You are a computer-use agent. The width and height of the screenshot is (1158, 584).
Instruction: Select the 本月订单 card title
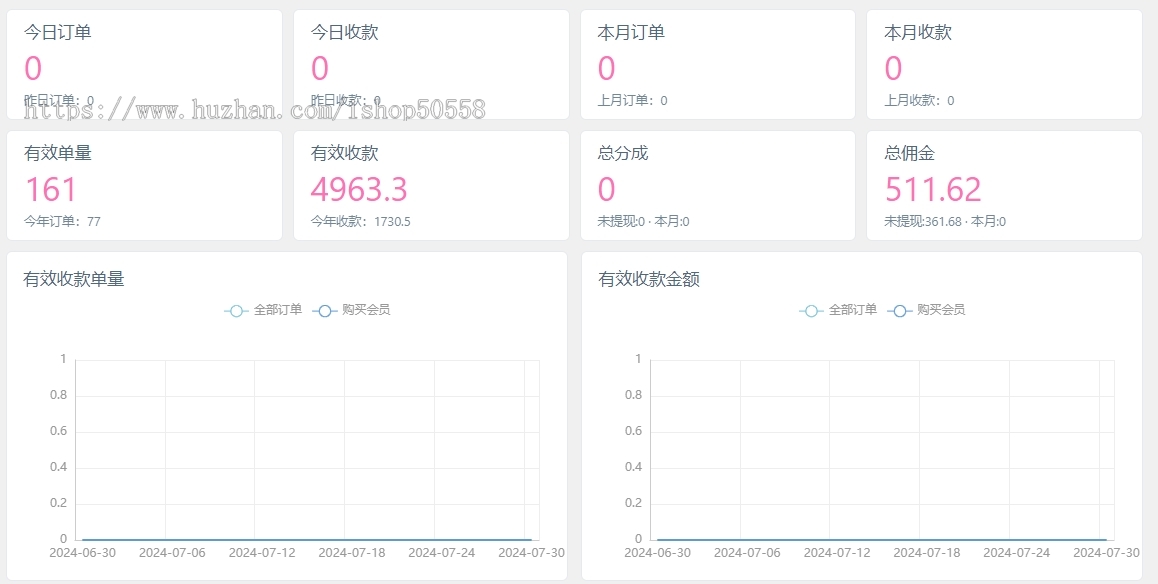(x=631, y=32)
